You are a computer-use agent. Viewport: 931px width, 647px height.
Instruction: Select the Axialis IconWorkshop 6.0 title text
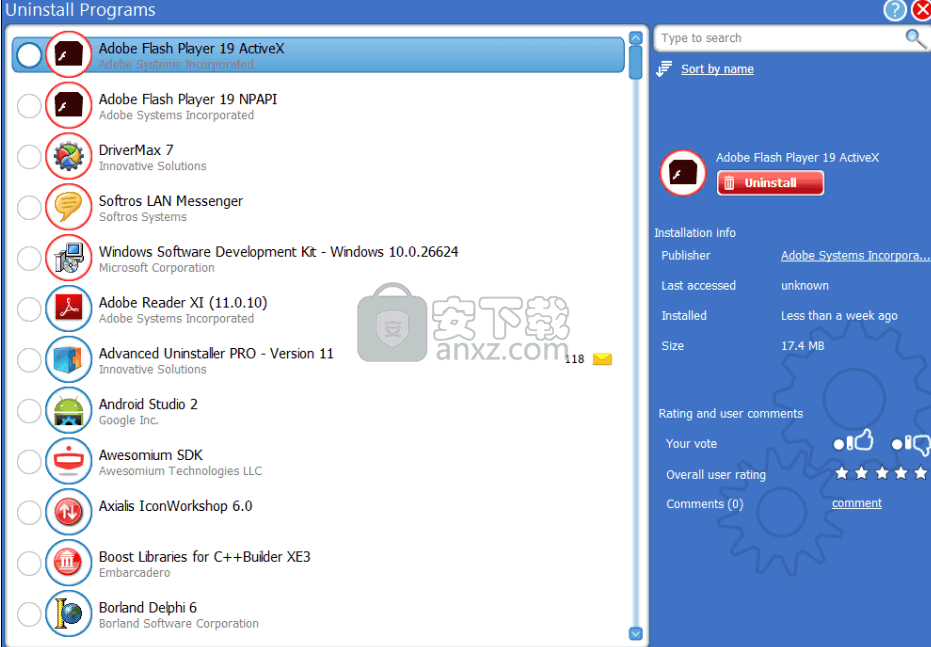(x=175, y=506)
